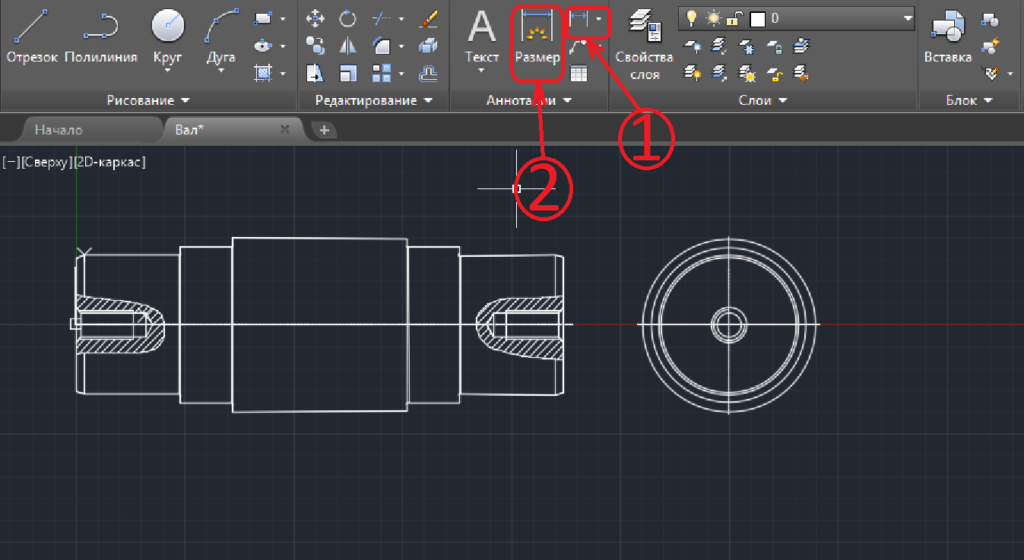
Task: Activate the Размер dimension tool
Action: [x=537, y=40]
